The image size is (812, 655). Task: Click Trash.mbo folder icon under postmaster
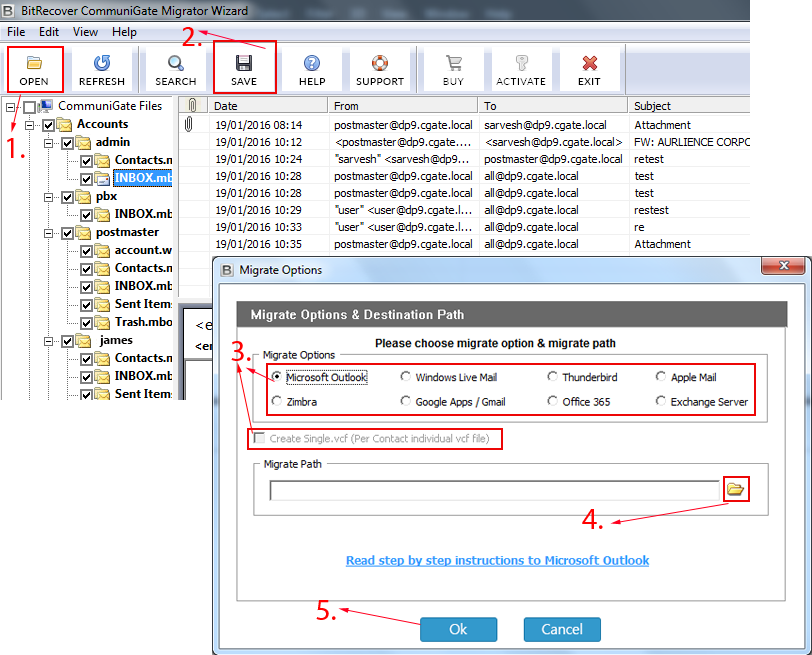pyautogui.click(x=102, y=323)
